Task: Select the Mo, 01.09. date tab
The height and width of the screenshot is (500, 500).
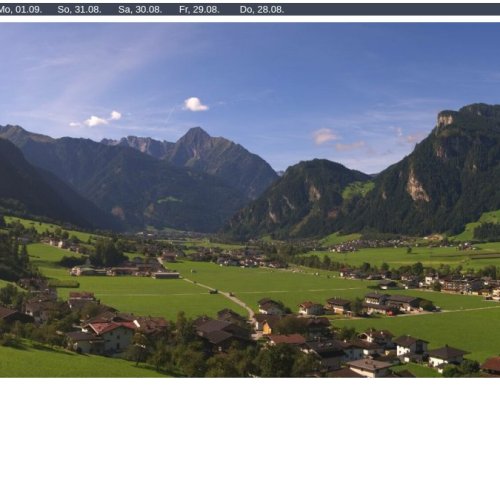Action: [20, 10]
